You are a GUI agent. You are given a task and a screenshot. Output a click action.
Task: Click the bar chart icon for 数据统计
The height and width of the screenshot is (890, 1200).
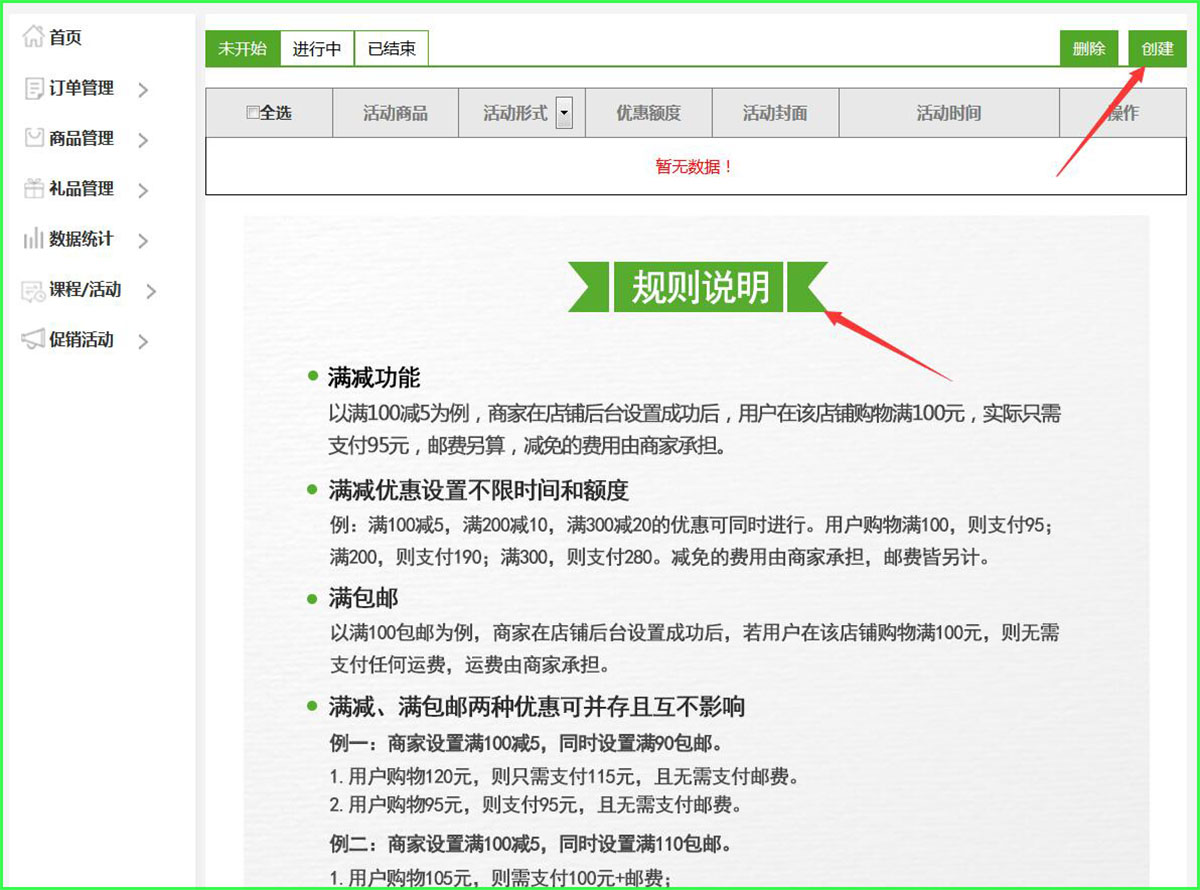(x=33, y=239)
